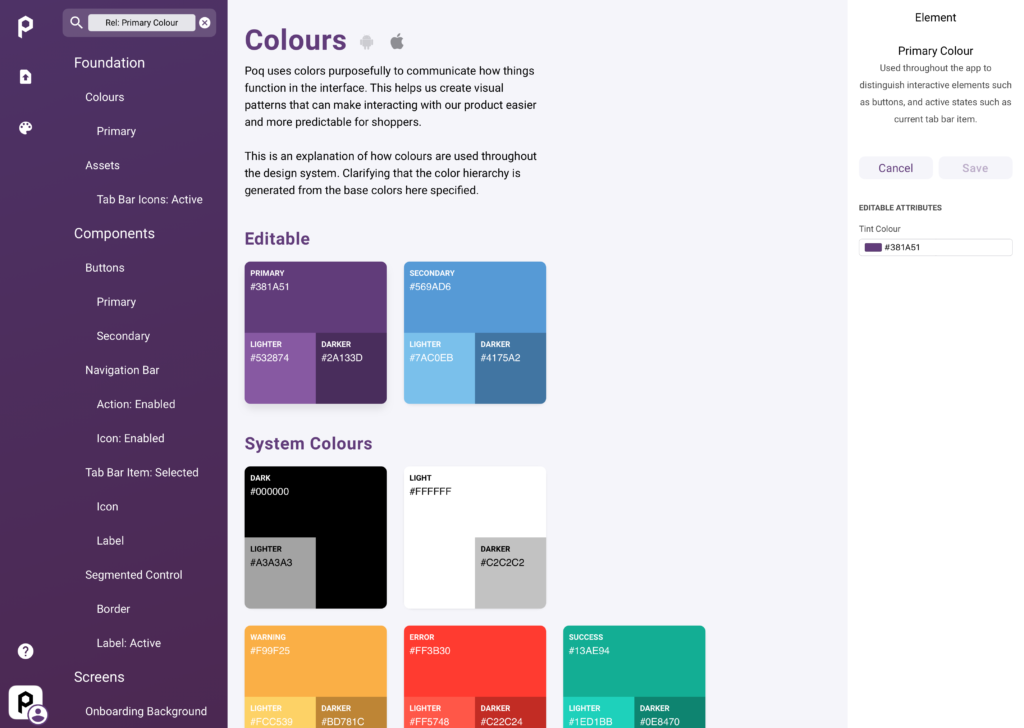
Task: Select the Darker #C22C24 error swatch
Action: [x=511, y=712]
